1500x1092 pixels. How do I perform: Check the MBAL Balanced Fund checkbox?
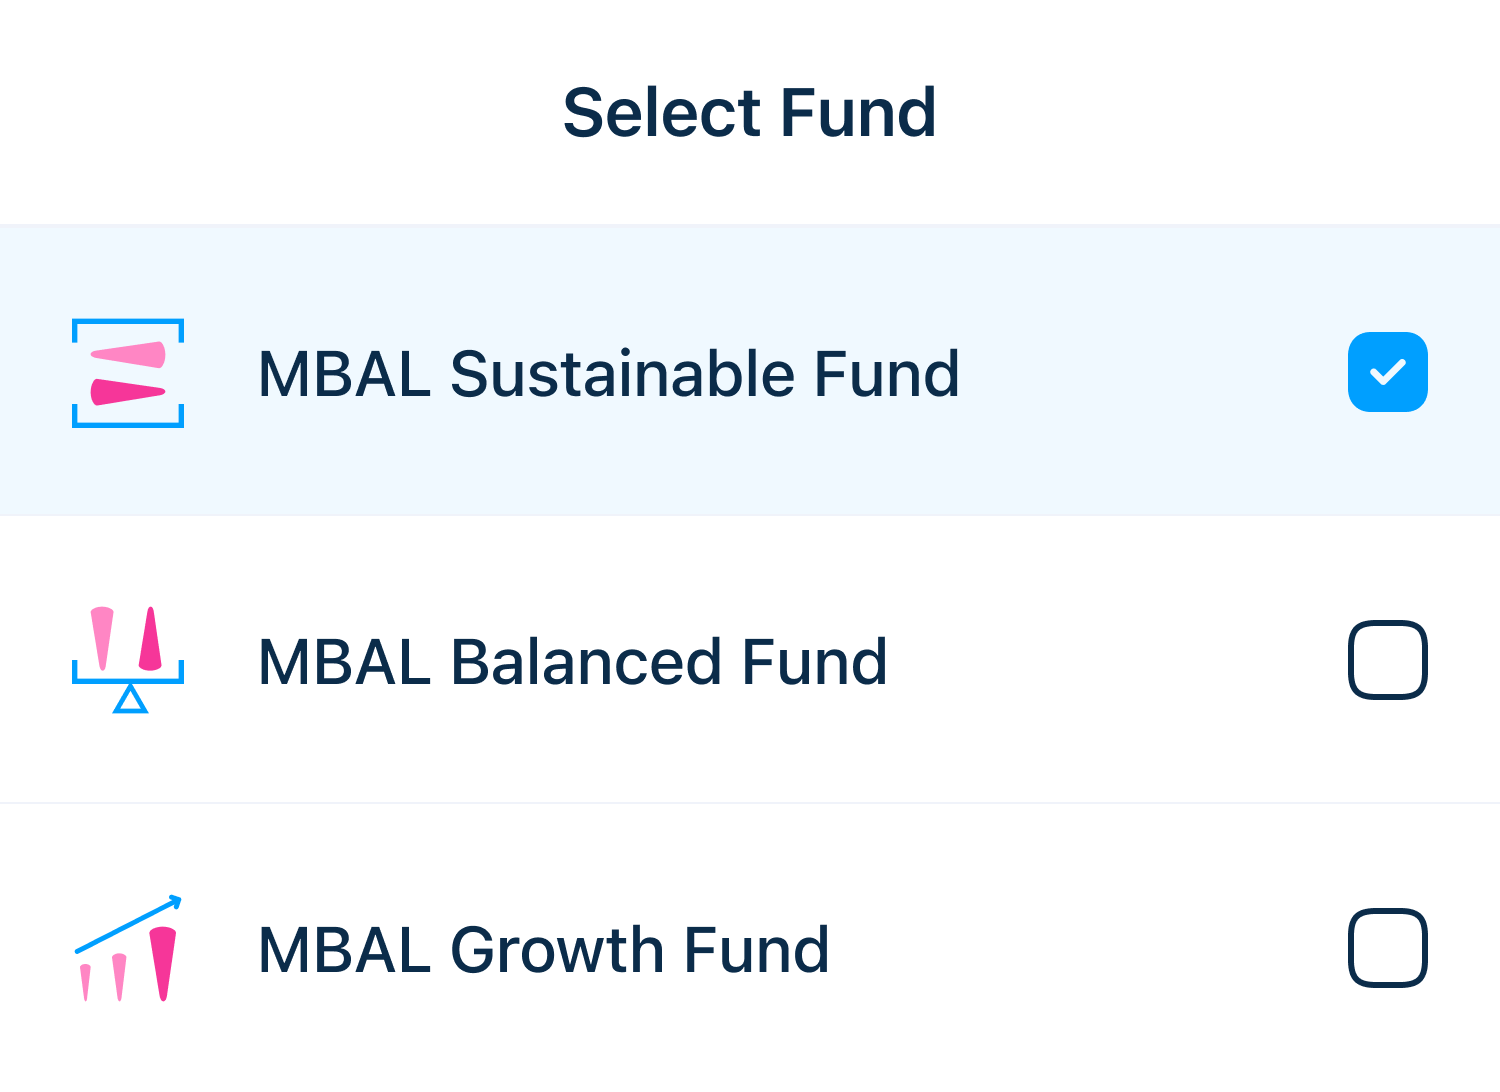click(1387, 660)
